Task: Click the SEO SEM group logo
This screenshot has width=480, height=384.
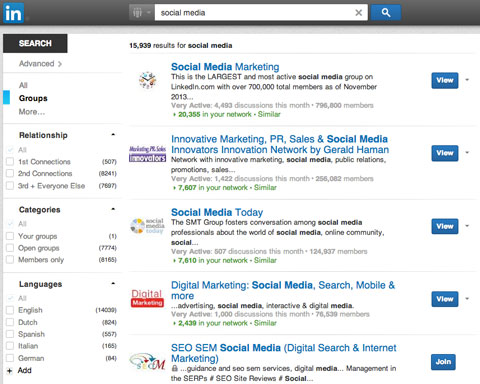Action: click(147, 362)
